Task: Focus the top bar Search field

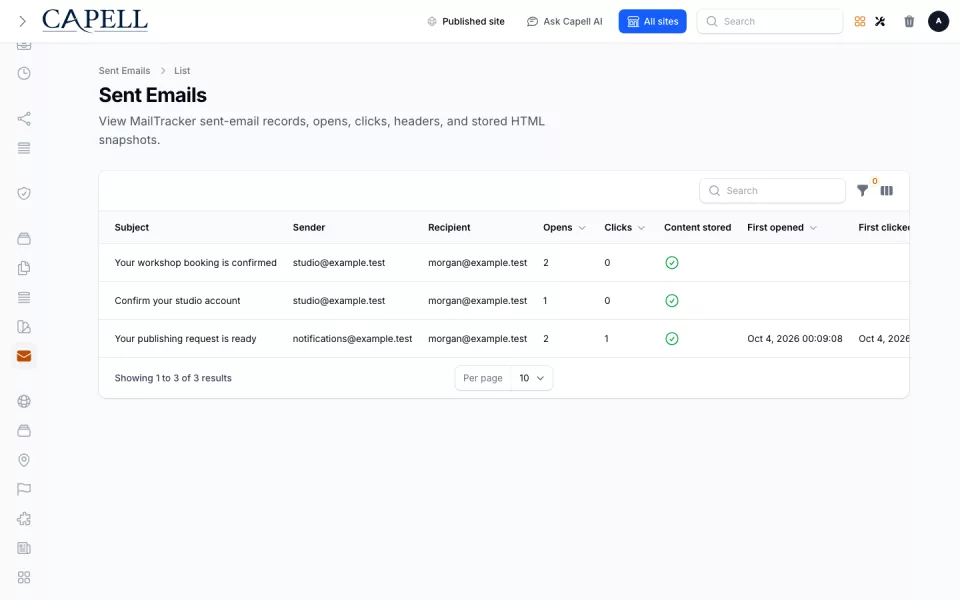Action: pos(770,21)
